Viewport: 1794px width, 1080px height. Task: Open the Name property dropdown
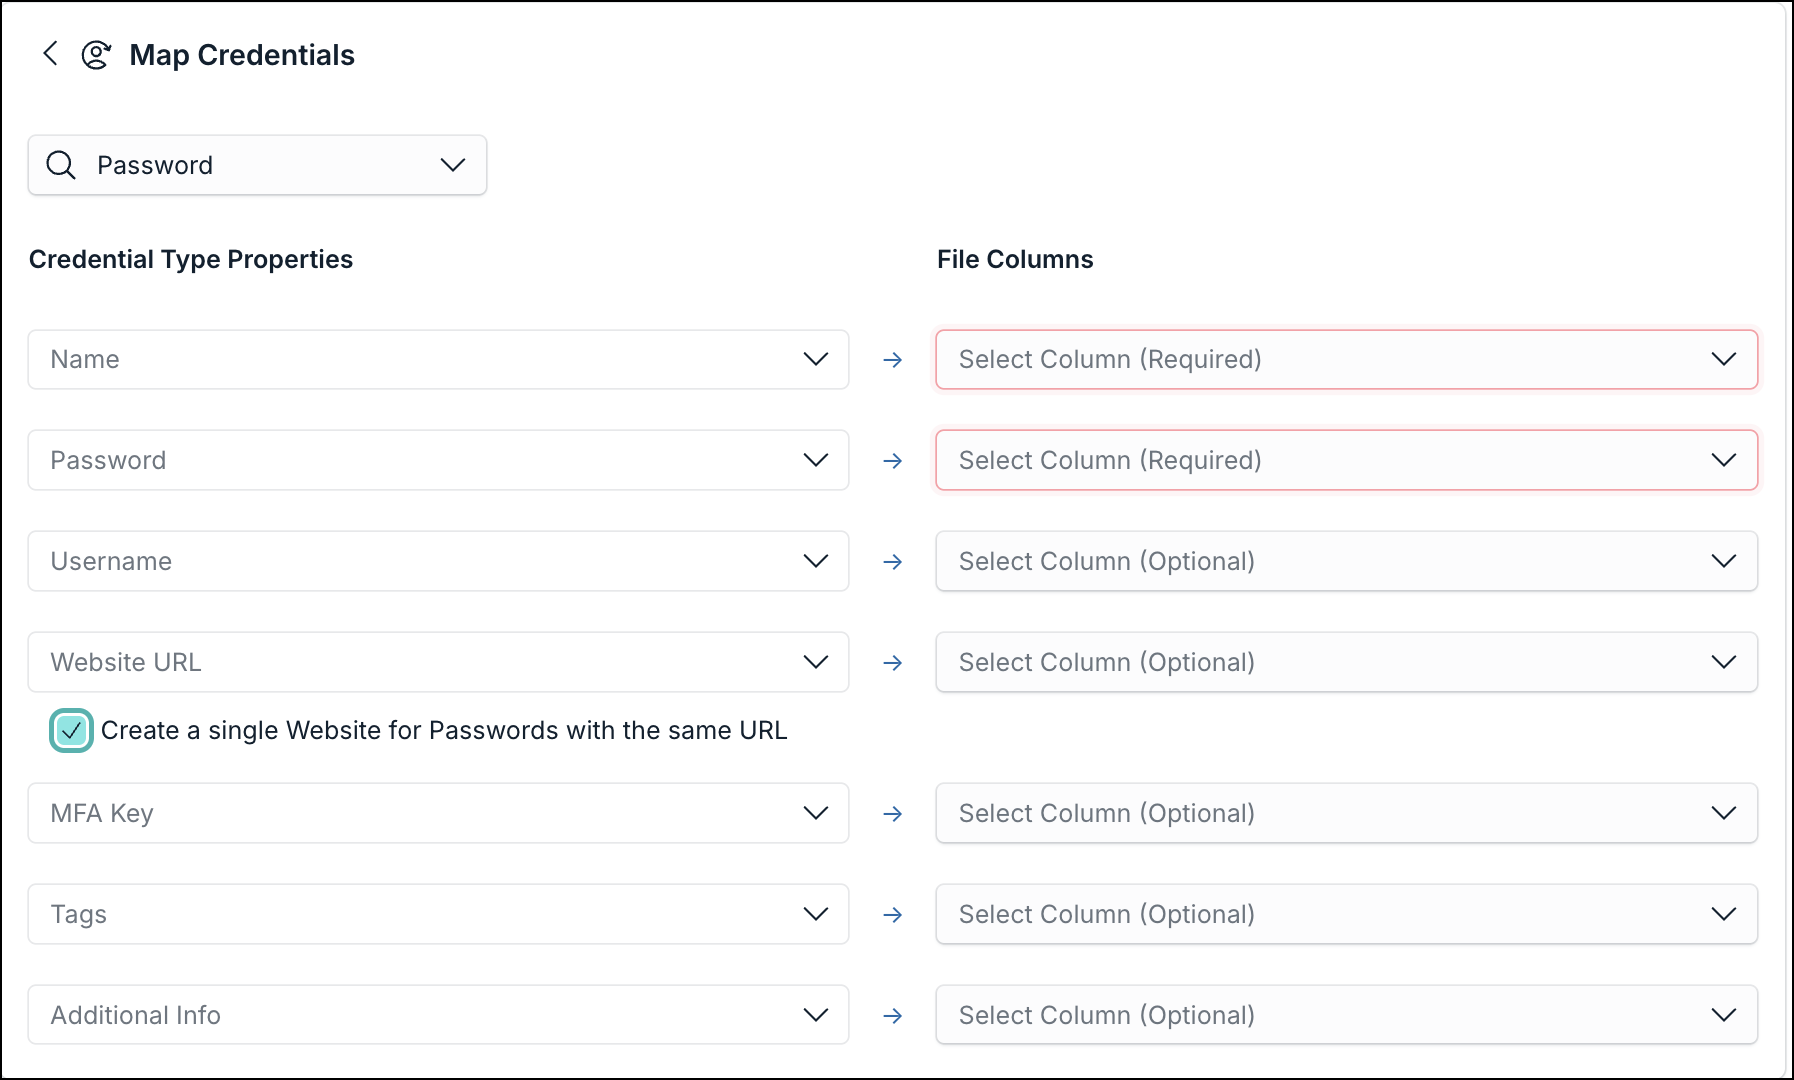[438, 359]
